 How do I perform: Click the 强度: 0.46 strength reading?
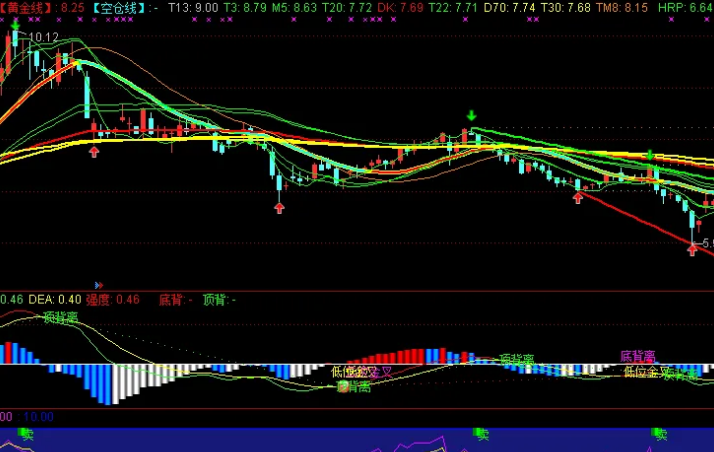tap(112, 300)
